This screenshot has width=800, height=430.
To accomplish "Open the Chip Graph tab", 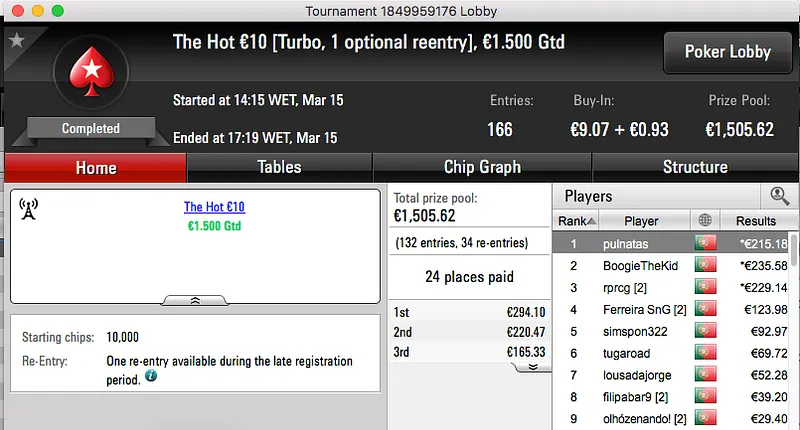I will point(482,167).
